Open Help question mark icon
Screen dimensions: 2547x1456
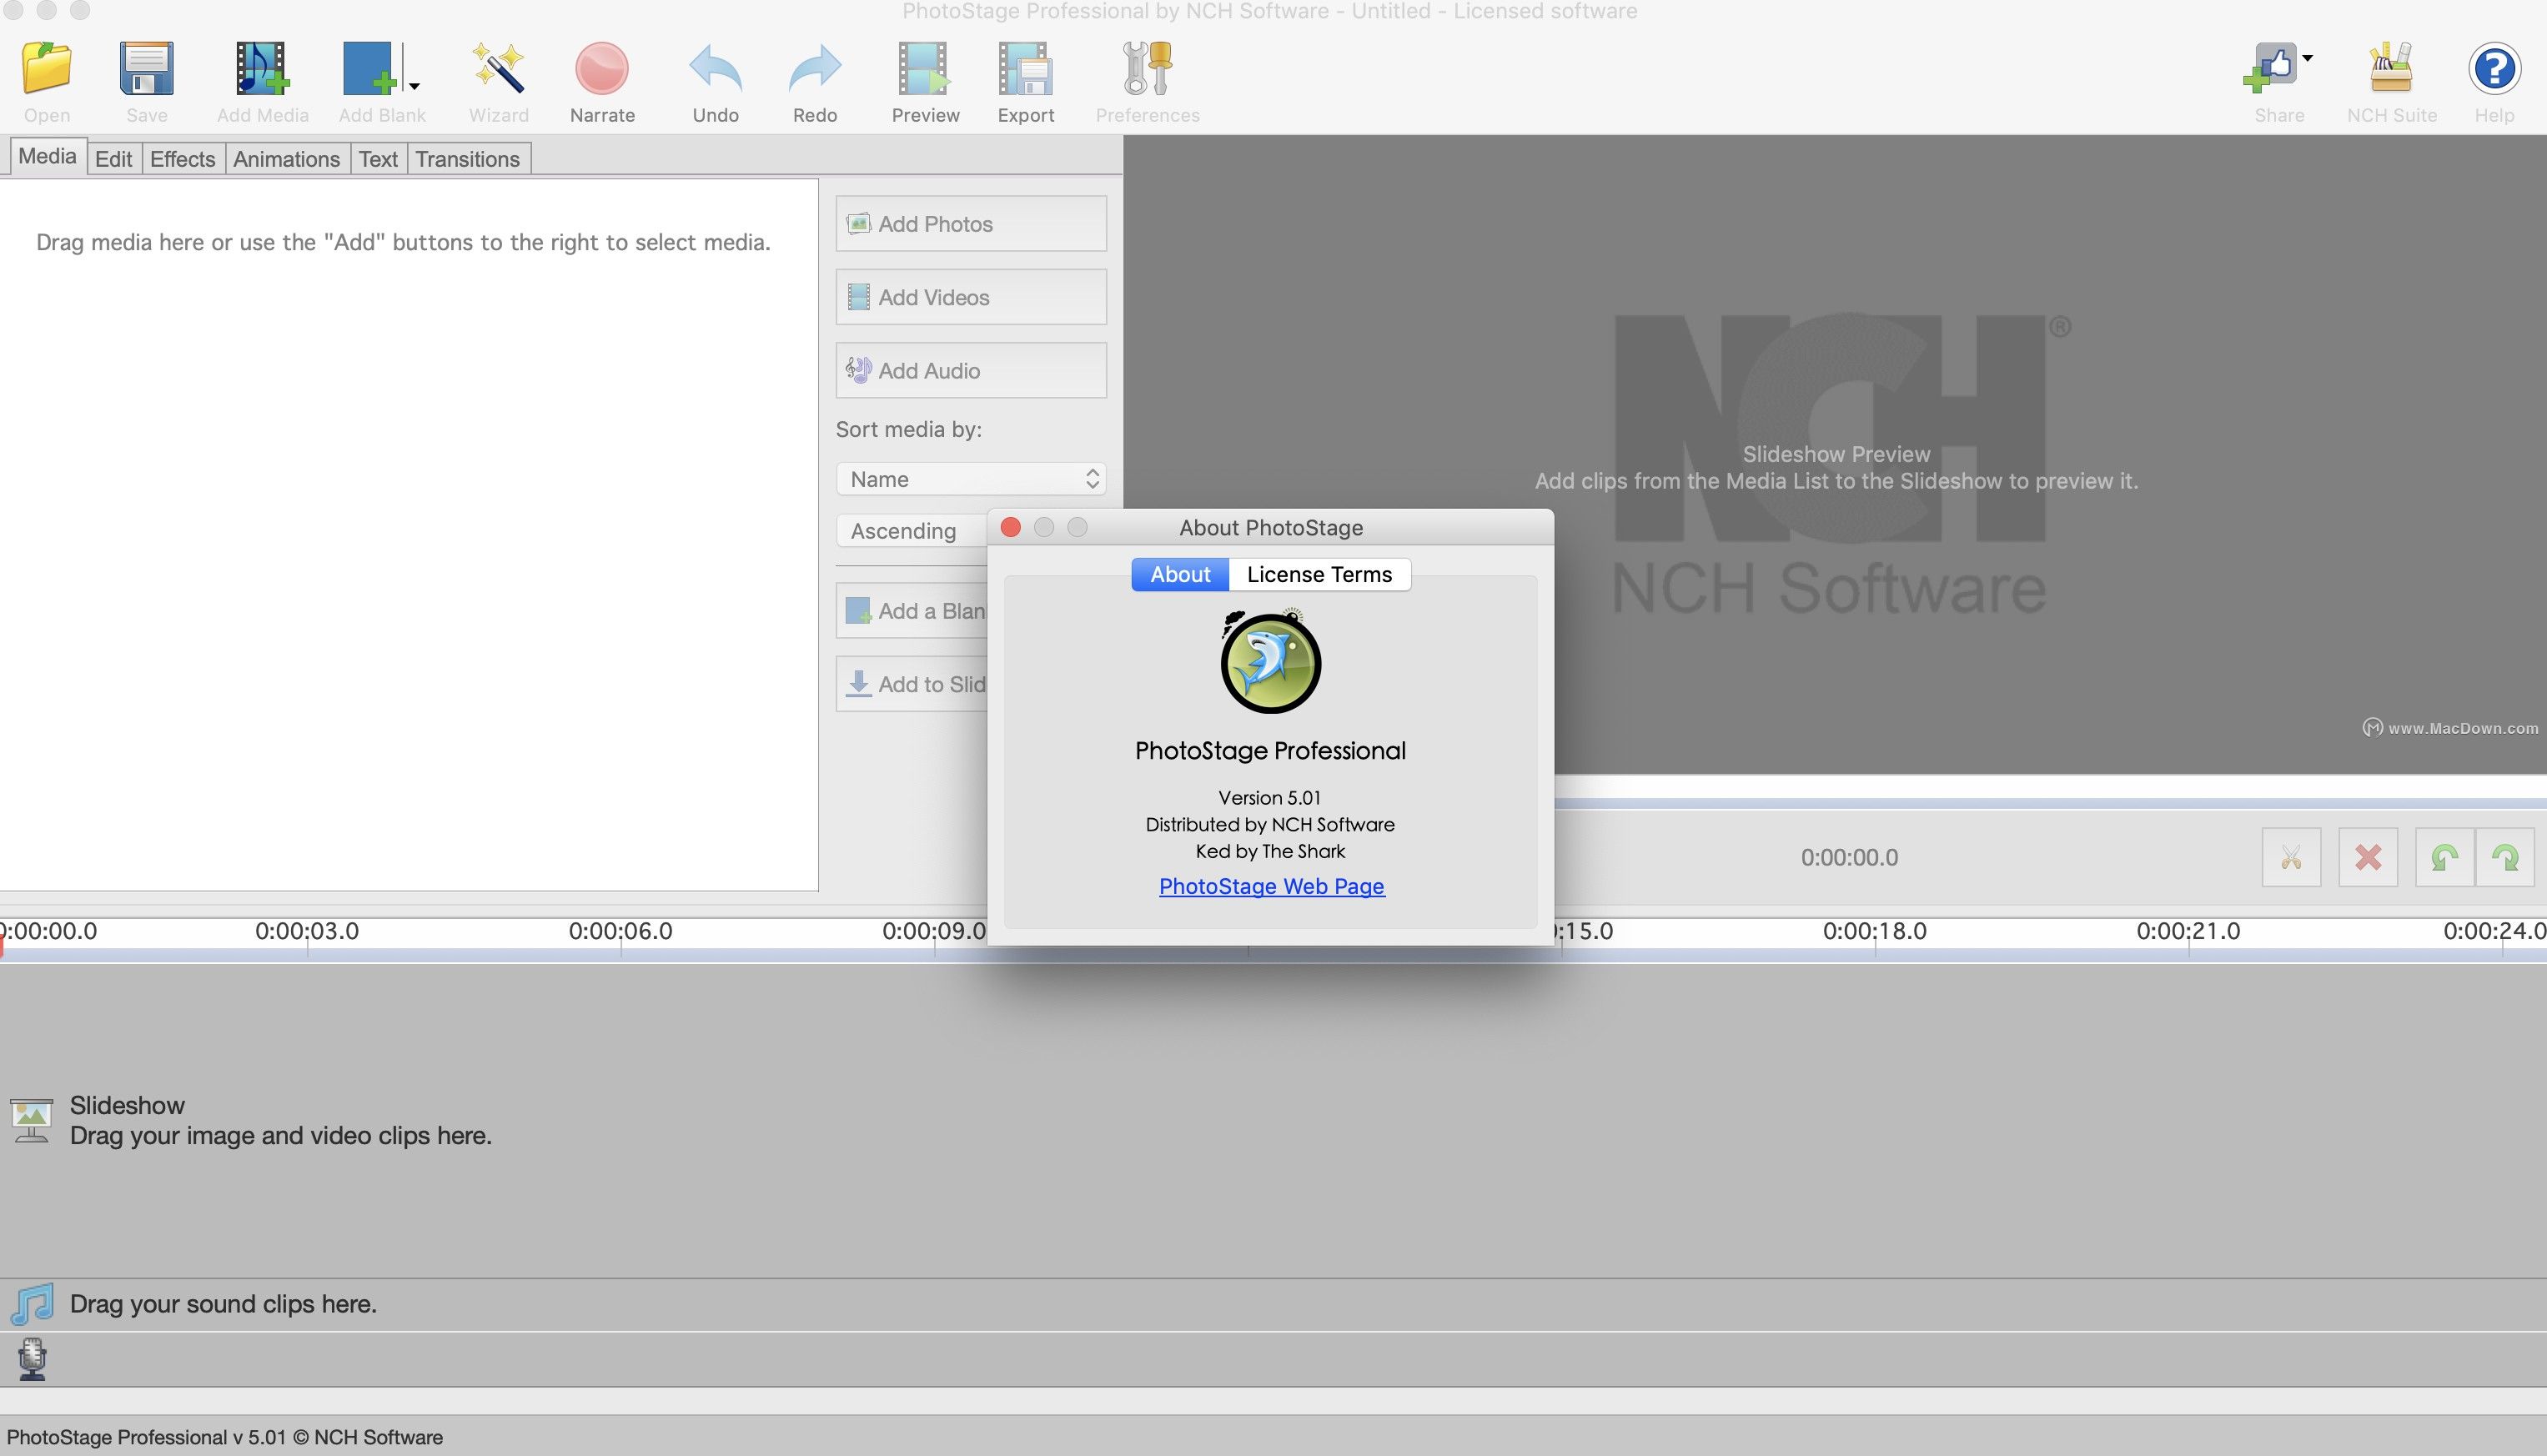pos(2494,68)
